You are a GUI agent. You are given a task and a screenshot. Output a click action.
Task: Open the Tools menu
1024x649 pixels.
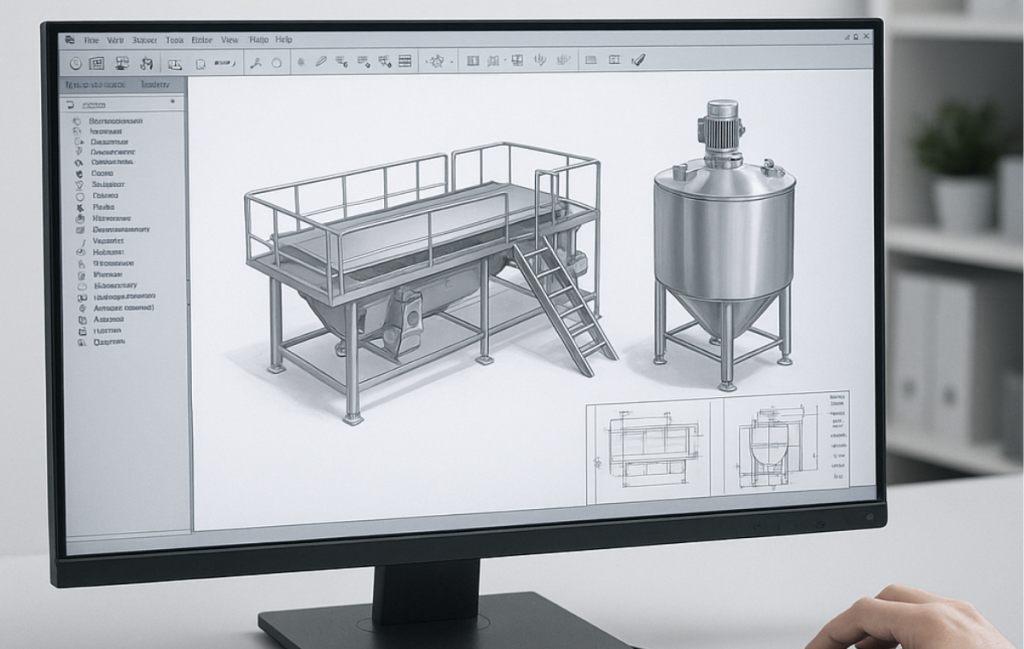click(175, 39)
